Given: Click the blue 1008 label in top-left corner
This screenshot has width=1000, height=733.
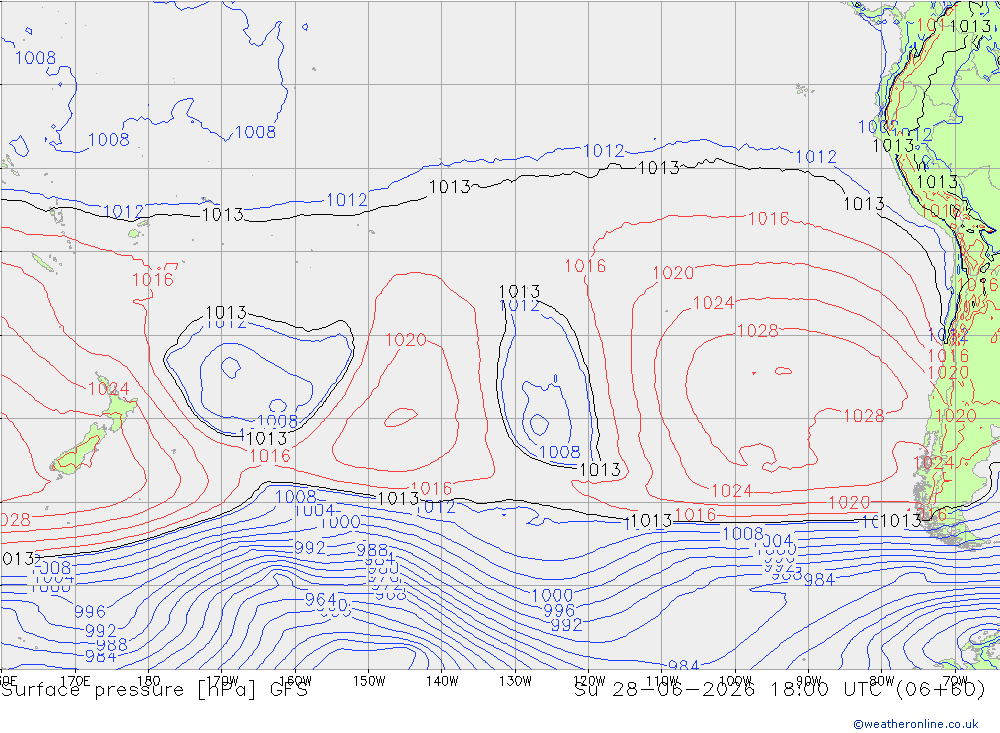Looking at the screenshot, I should point(36,58).
